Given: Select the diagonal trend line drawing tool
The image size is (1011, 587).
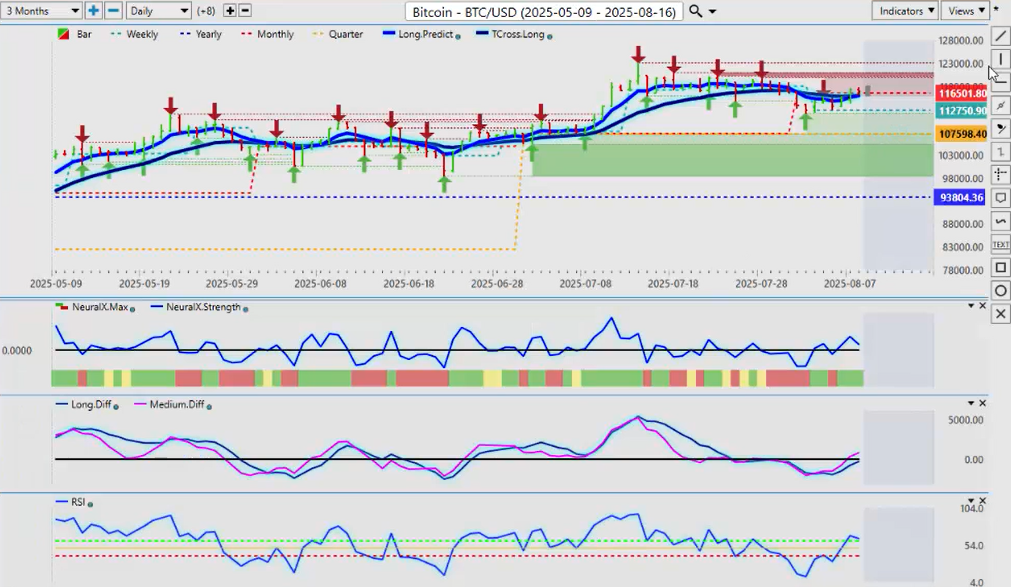Looking at the screenshot, I should point(1001,36).
